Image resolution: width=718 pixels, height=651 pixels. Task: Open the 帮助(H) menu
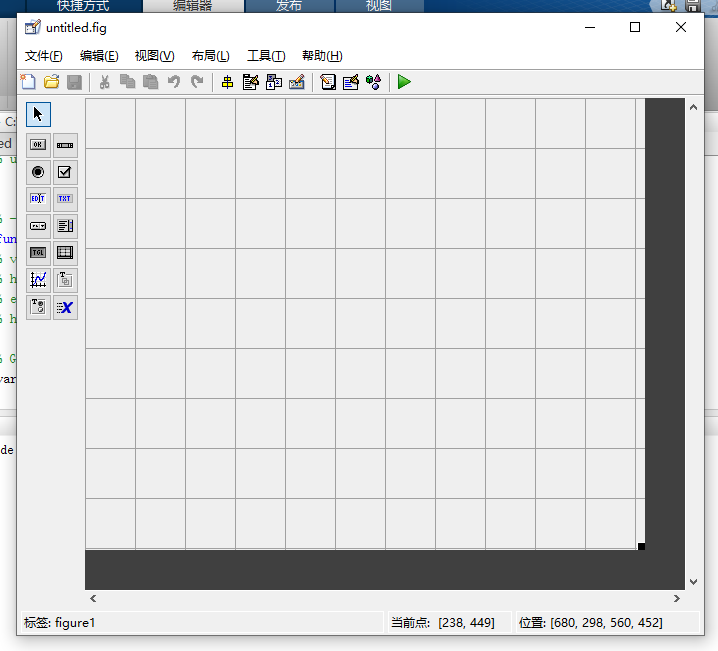pyautogui.click(x=322, y=56)
